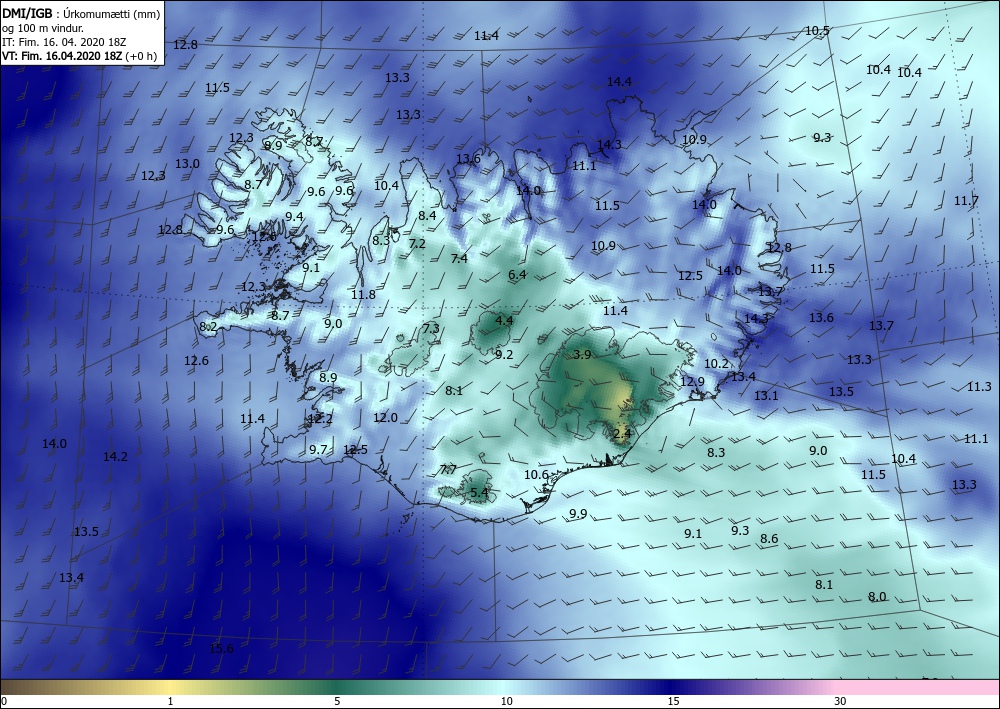This screenshot has width=1000, height=709.
Task: Click the yellow segment of the colour scale bar
Action: 172,687
